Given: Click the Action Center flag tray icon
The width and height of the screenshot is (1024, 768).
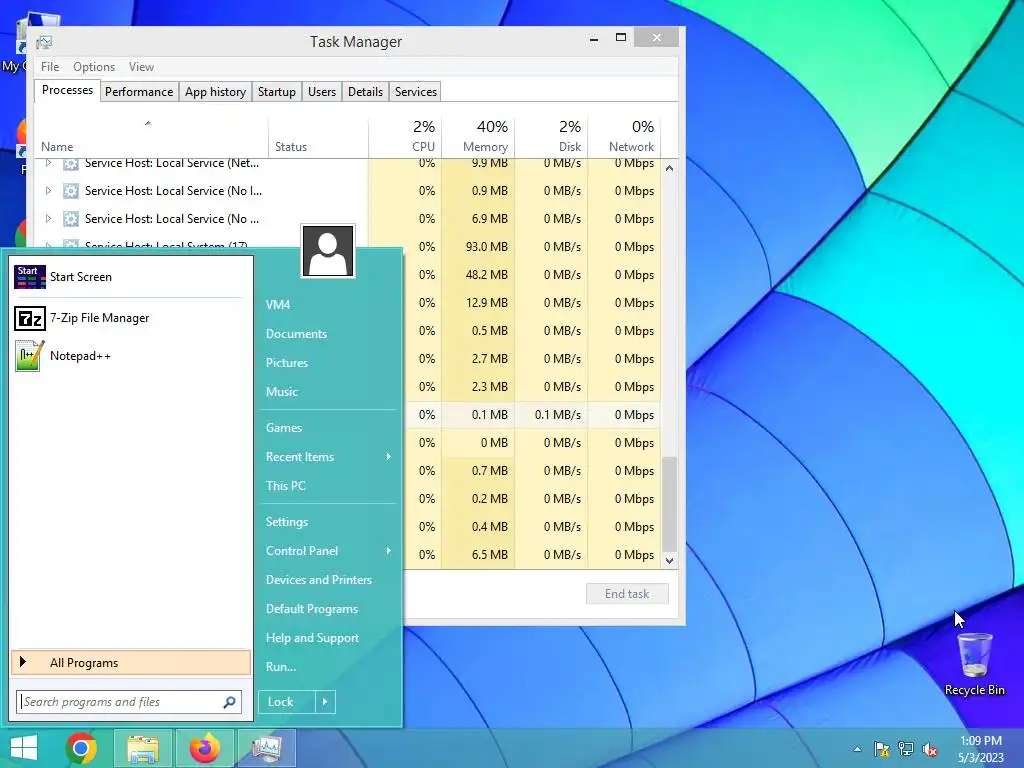Looking at the screenshot, I should click(x=881, y=749).
